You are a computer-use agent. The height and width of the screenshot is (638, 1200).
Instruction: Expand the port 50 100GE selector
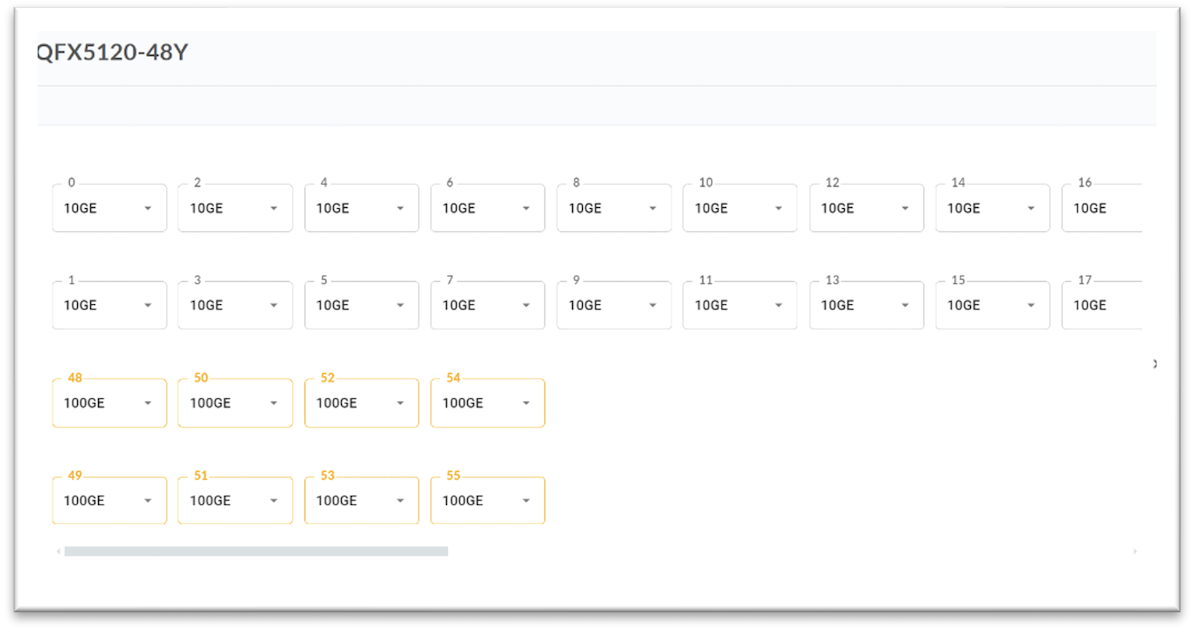coord(235,403)
